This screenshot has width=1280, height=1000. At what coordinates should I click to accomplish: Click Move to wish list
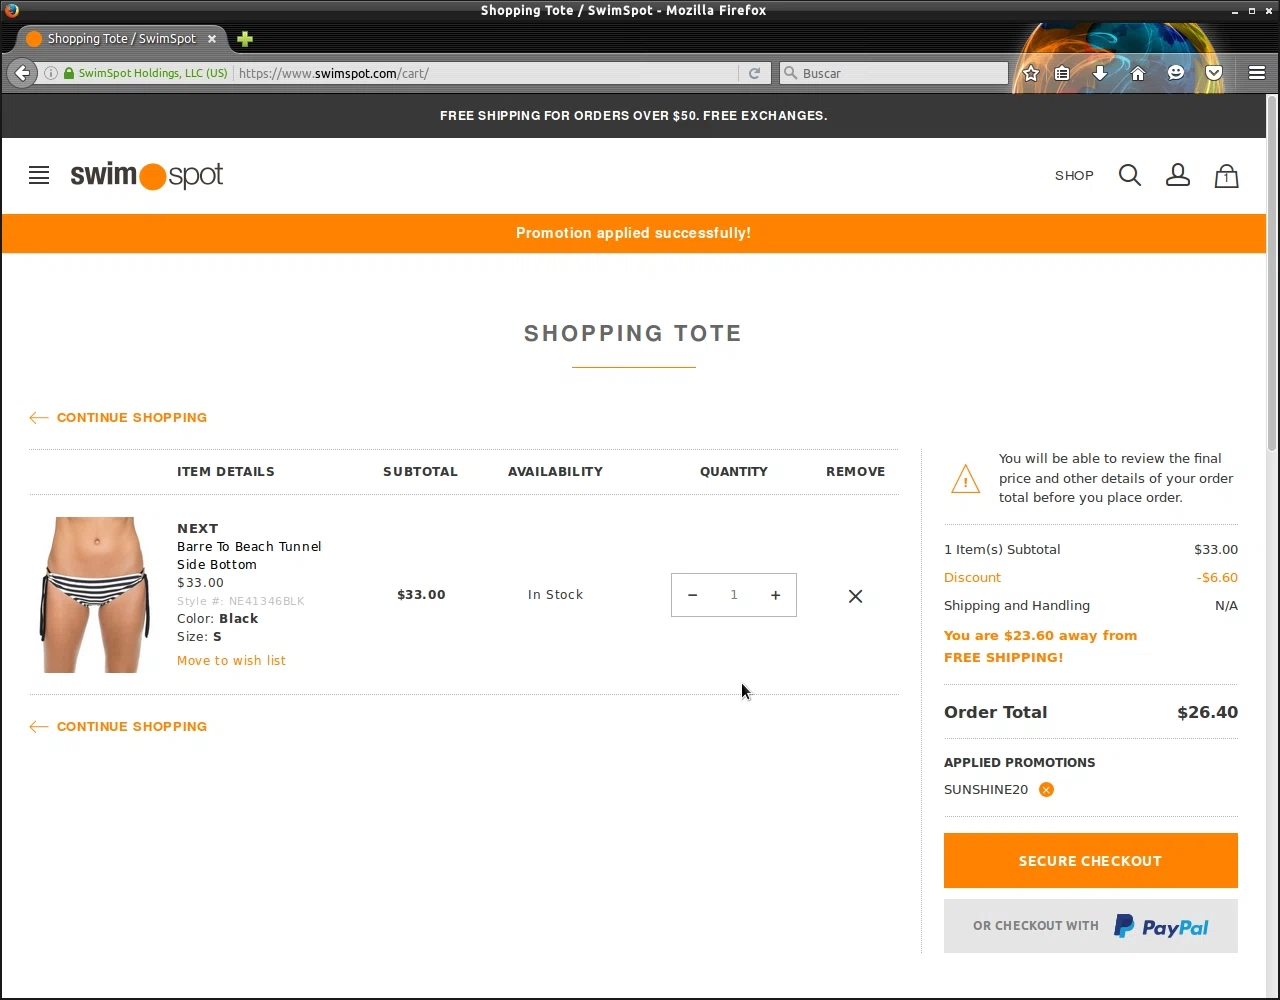tap(231, 660)
